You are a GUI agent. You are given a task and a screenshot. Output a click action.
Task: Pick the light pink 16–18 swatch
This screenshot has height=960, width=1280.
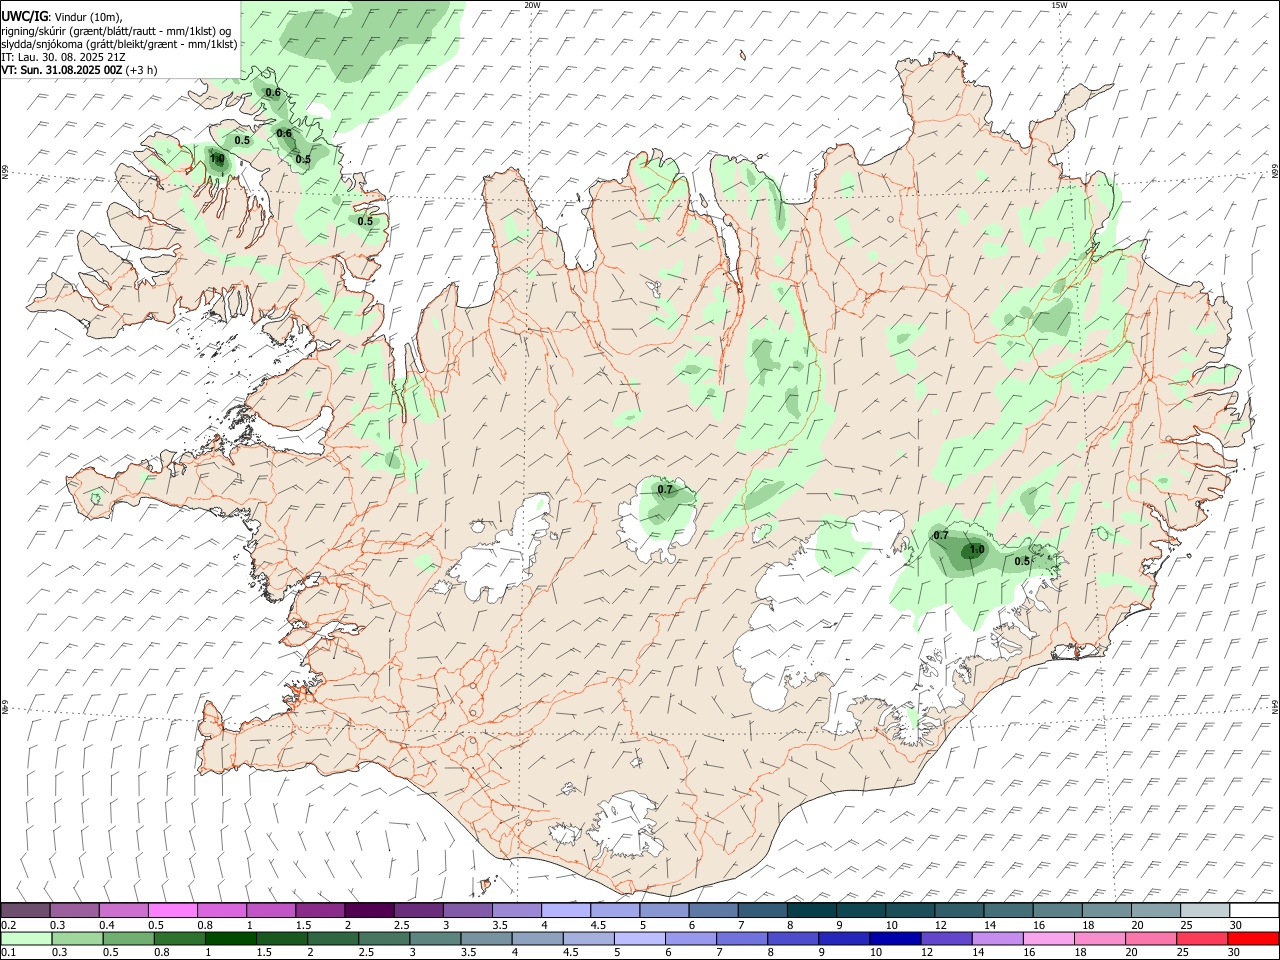(x=1048, y=938)
